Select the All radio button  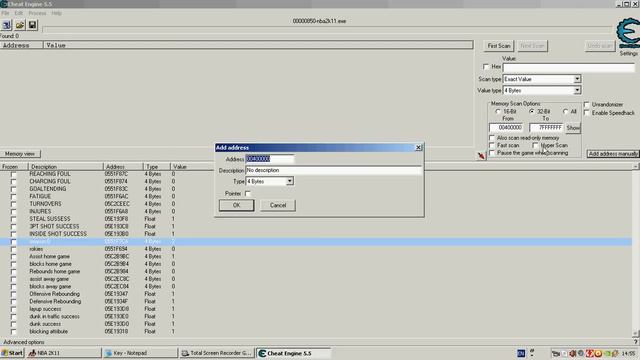coord(565,111)
